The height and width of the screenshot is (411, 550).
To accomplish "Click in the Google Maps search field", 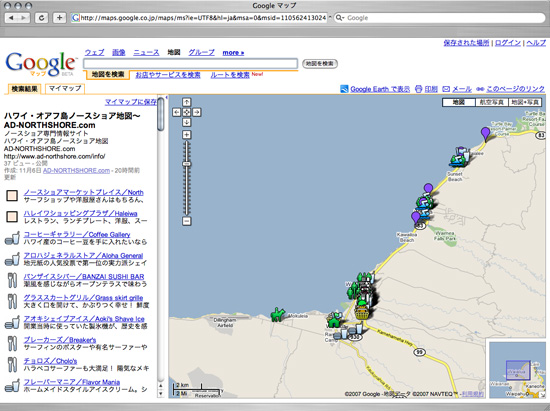I will [190, 63].
